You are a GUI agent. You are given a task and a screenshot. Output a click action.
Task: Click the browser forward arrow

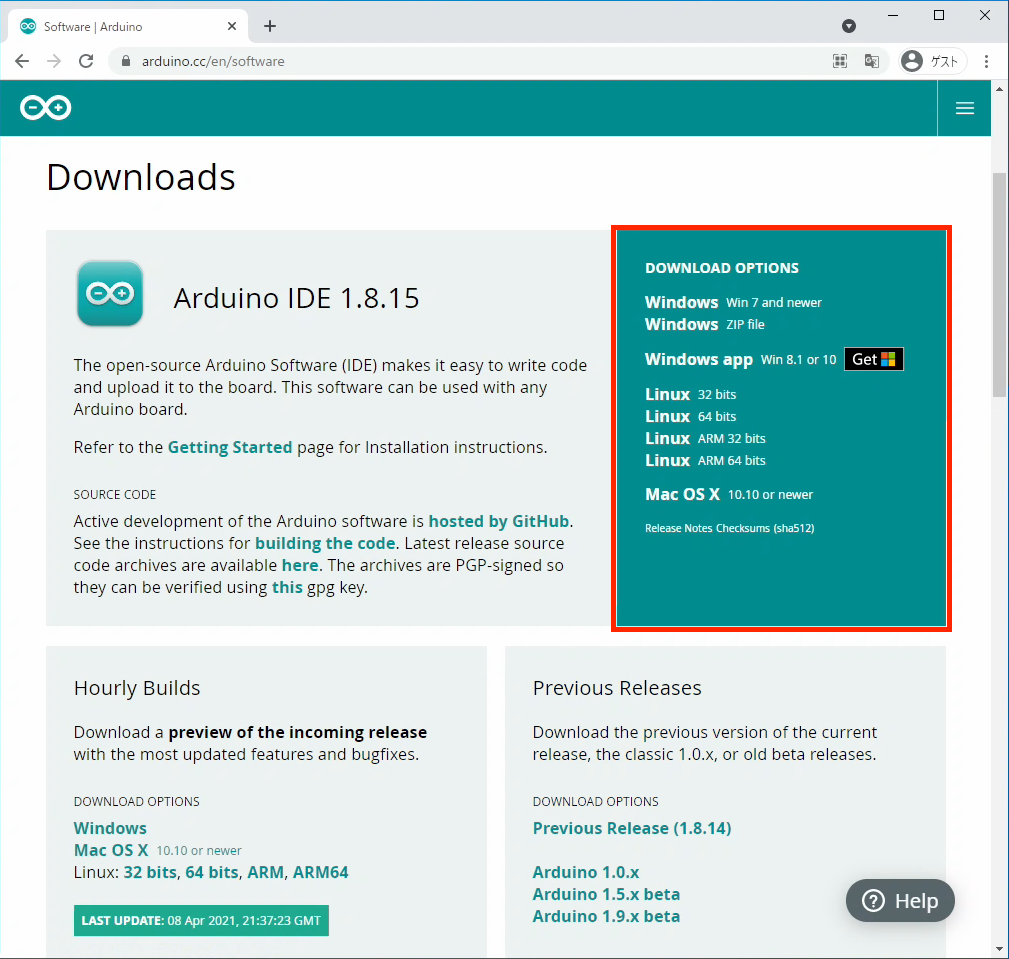tap(54, 61)
